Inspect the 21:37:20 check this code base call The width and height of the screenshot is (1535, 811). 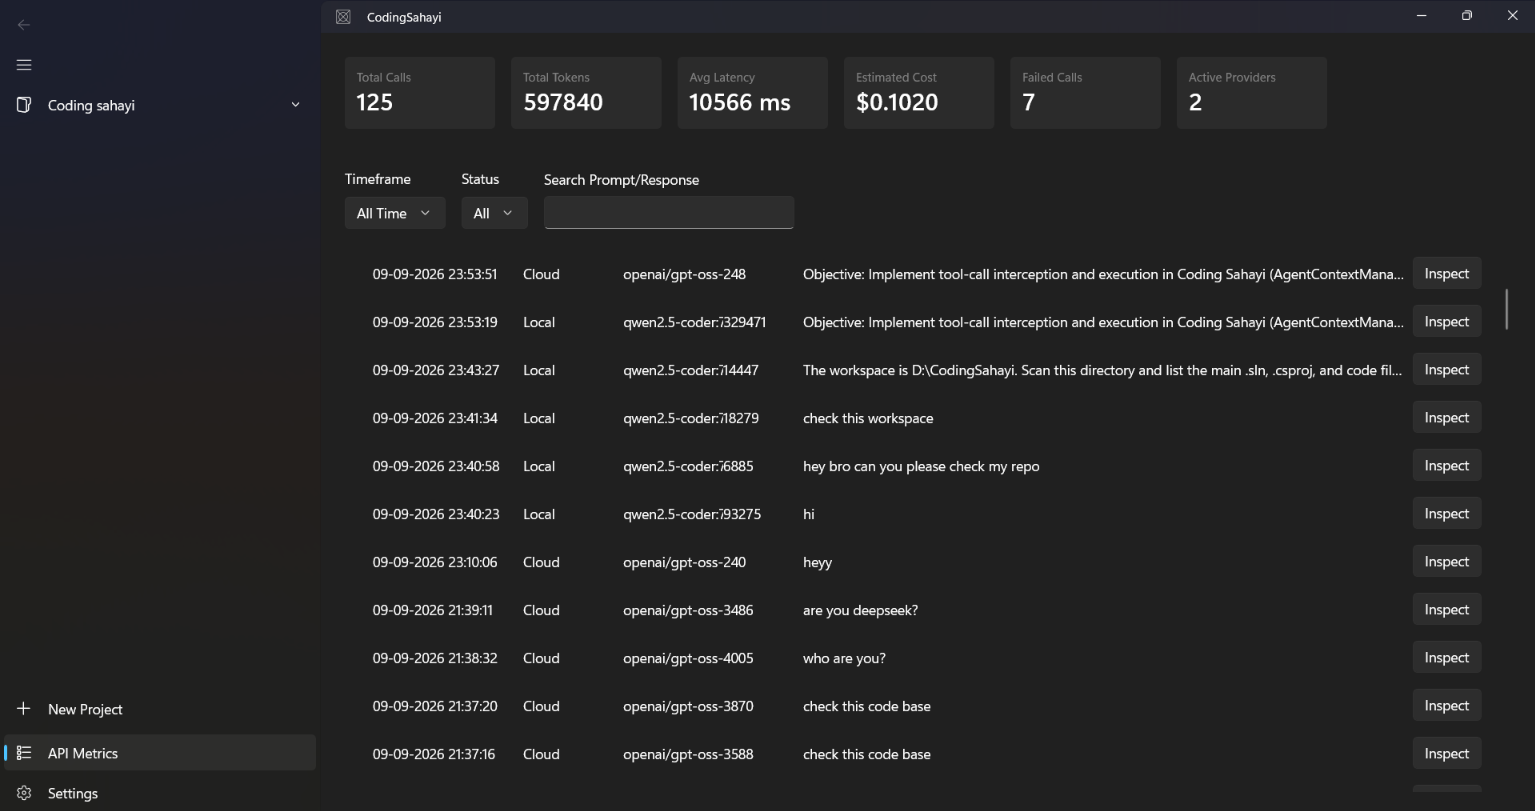click(x=1446, y=705)
